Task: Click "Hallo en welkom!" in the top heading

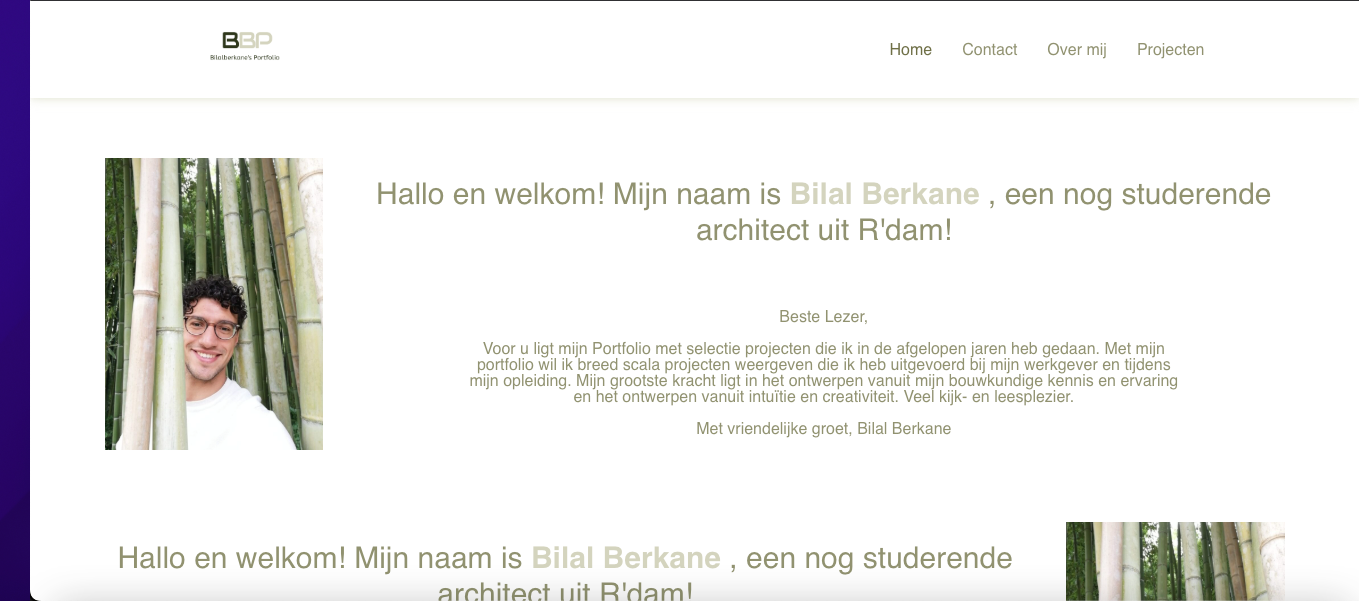Action: pos(490,194)
